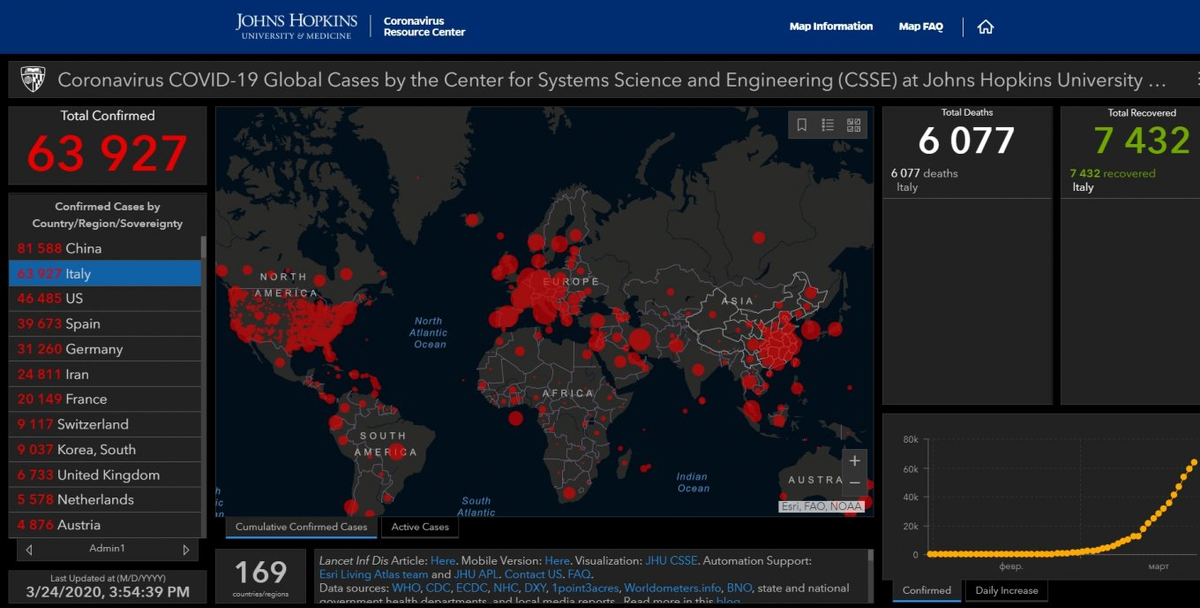Screen dimensions: 1200x608
Task: Click the 169 countries/regions counter
Action: coord(261,576)
